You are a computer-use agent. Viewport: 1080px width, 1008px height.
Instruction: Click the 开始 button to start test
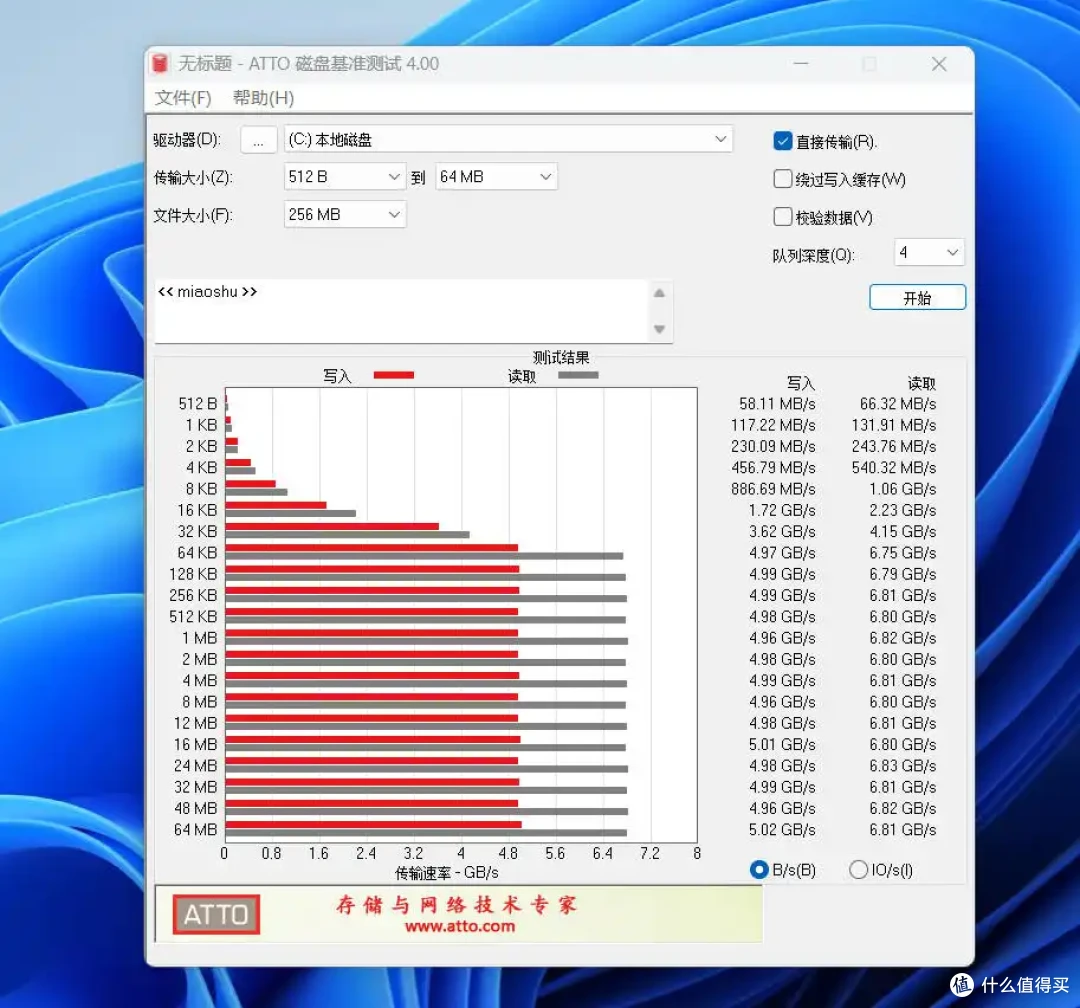[x=917, y=298]
